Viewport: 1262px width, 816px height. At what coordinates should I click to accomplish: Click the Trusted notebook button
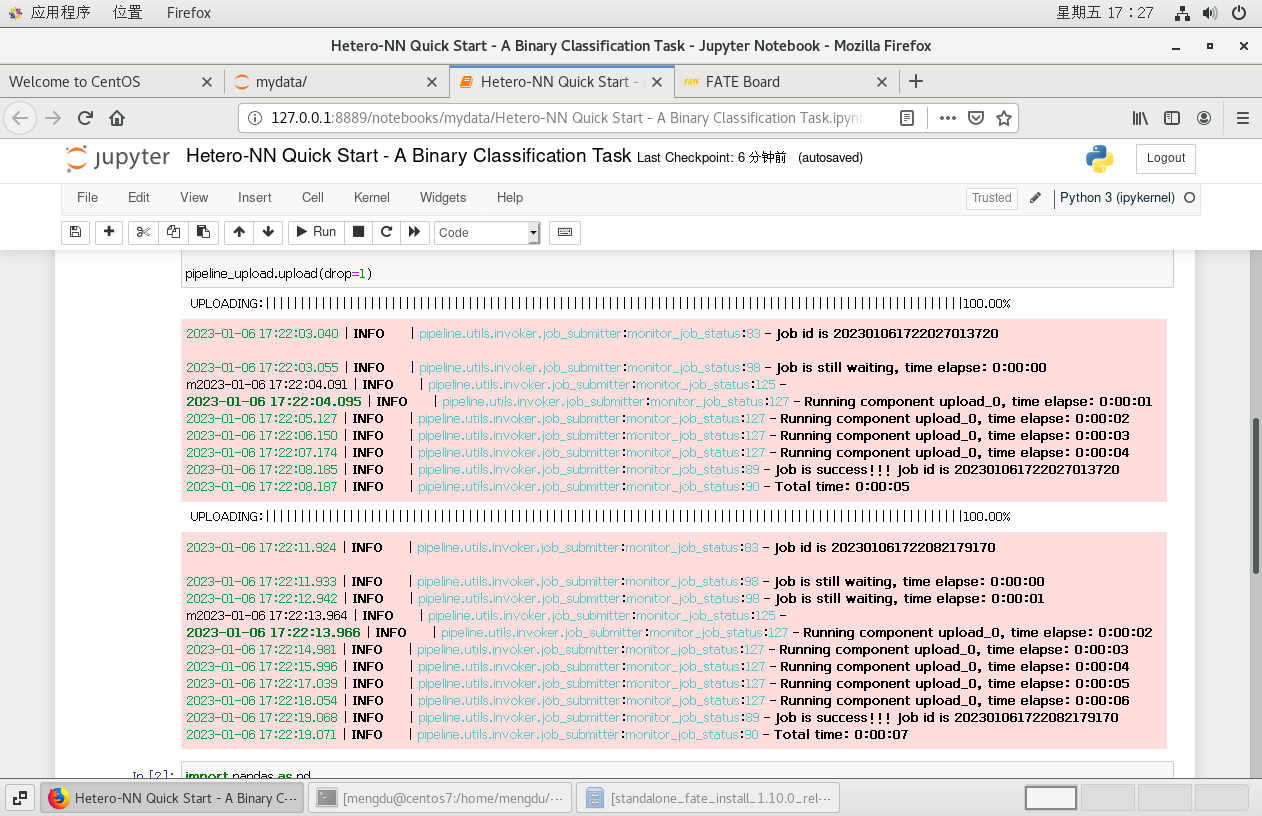click(x=992, y=198)
